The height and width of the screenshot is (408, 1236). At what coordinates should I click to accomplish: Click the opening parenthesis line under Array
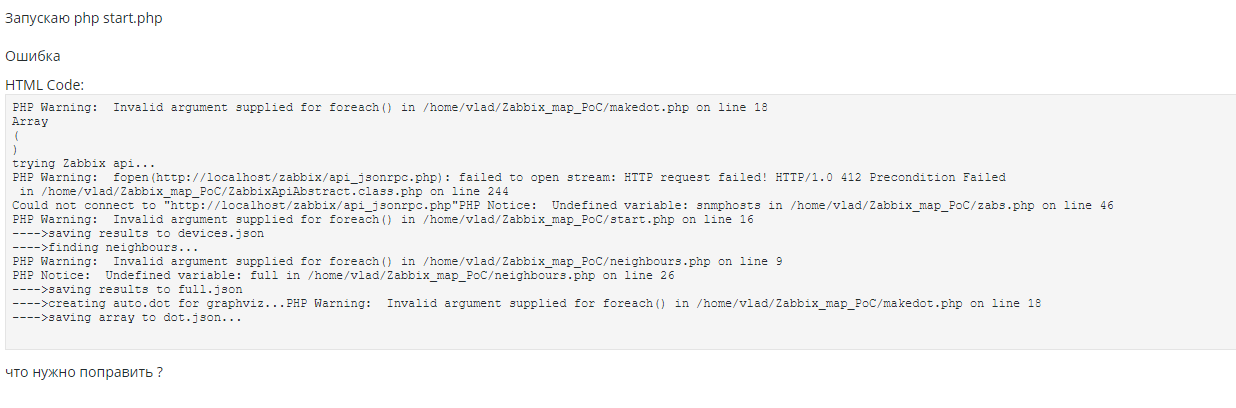[16, 135]
